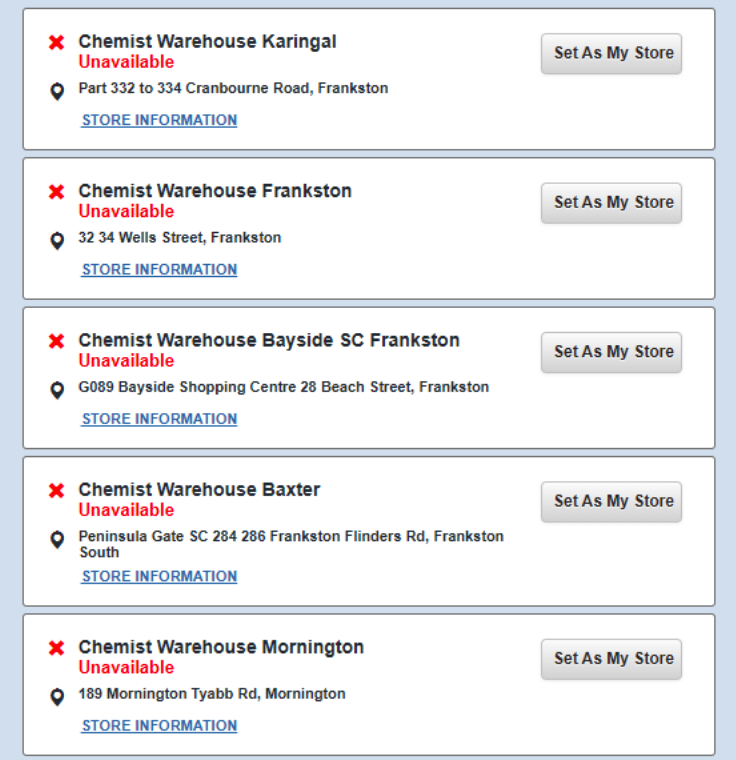The image size is (736, 760).
Task: Show Store Information for Chemist Warehouse Baxter
Action: coord(159,576)
